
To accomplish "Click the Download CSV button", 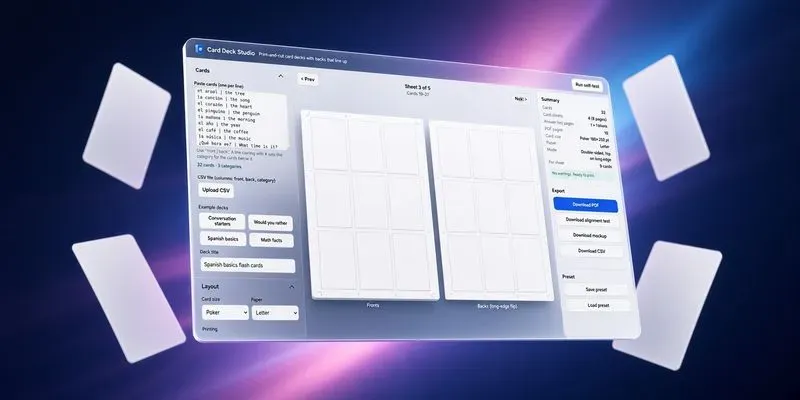I will pyautogui.click(x=592, y=251).
